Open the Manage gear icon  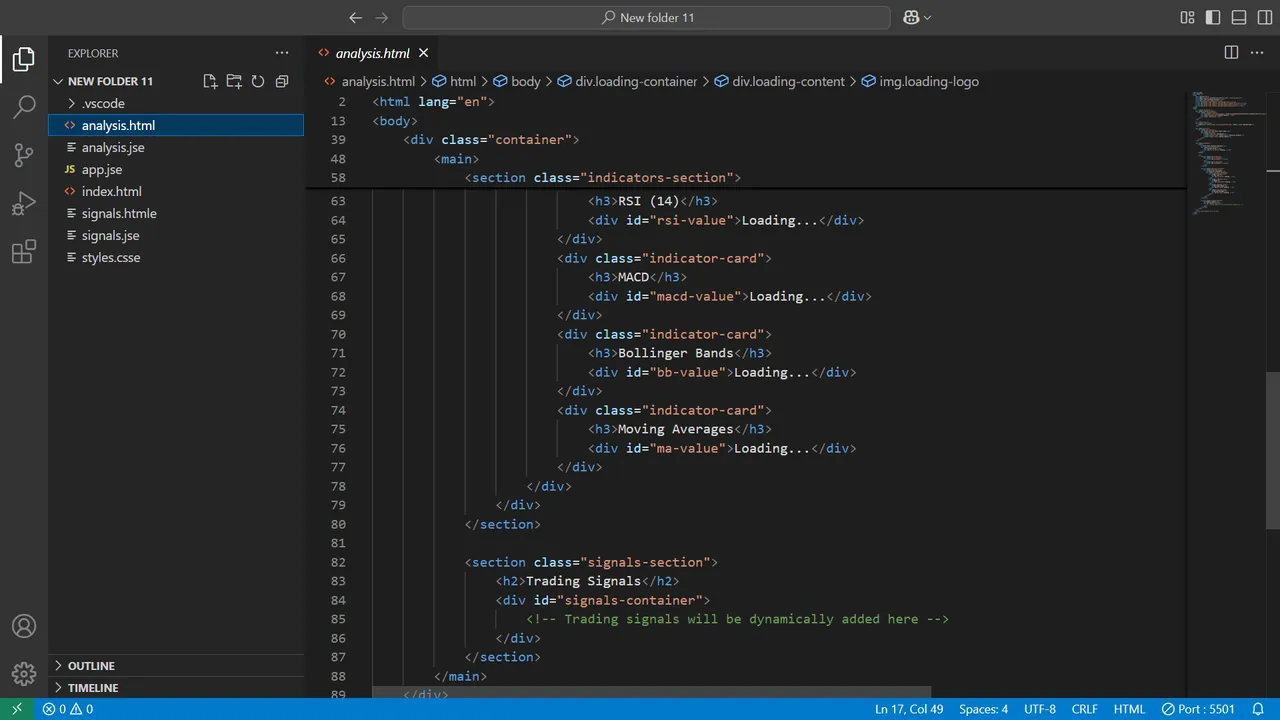pos(24,674)
